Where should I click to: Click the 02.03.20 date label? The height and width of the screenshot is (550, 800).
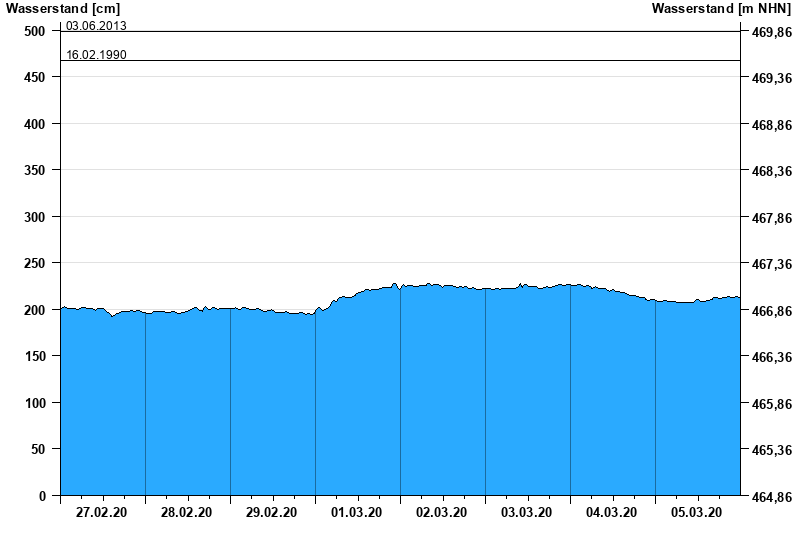(442, 513)
